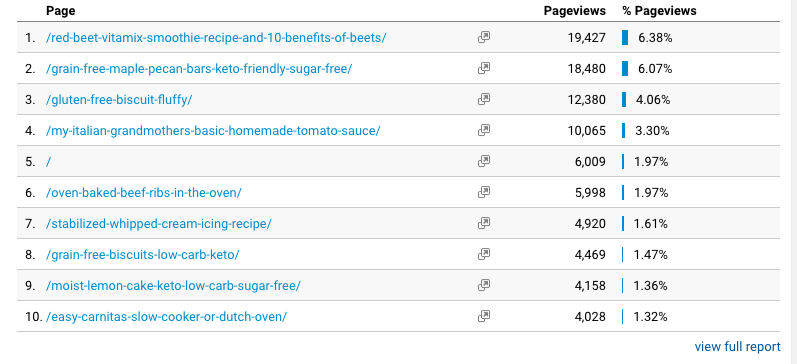Open whipped-cream-icing external link icon
This screenshot has width=797, height=364.
pyautogui.click(x=484, y=223)
